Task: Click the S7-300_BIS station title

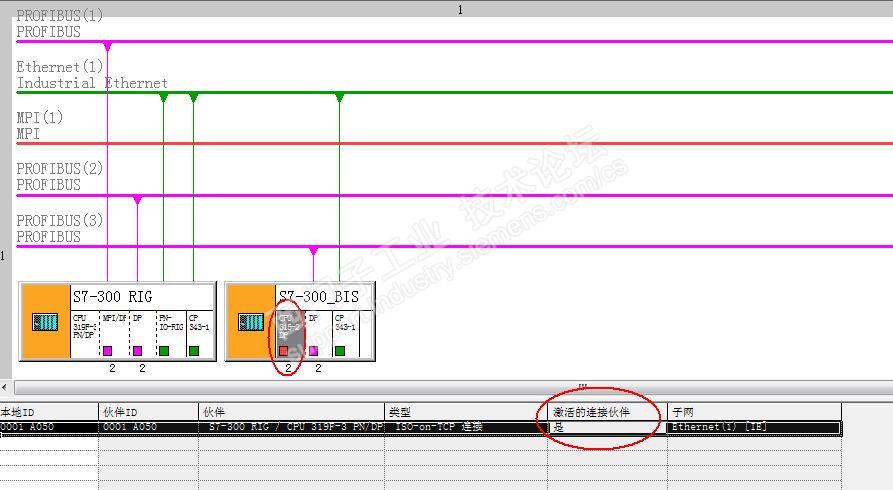Action: (x=318, y=297)
